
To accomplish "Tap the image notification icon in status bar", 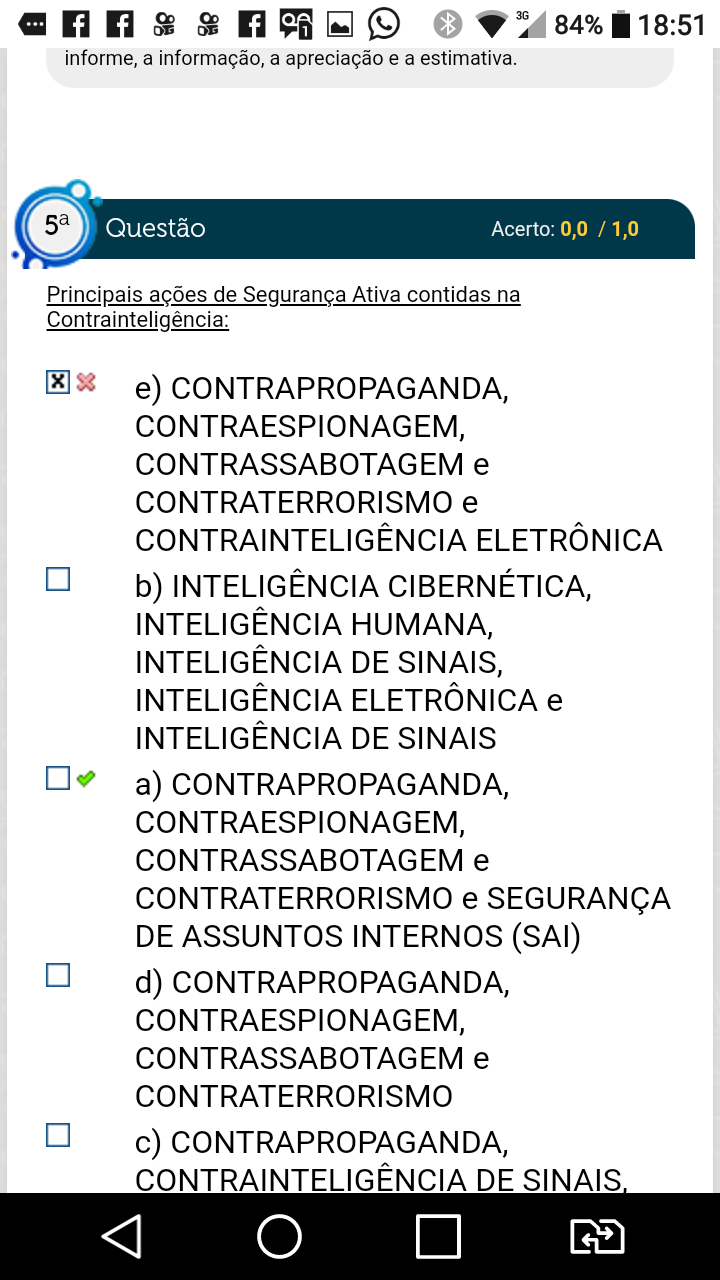I will coord(341,24).
